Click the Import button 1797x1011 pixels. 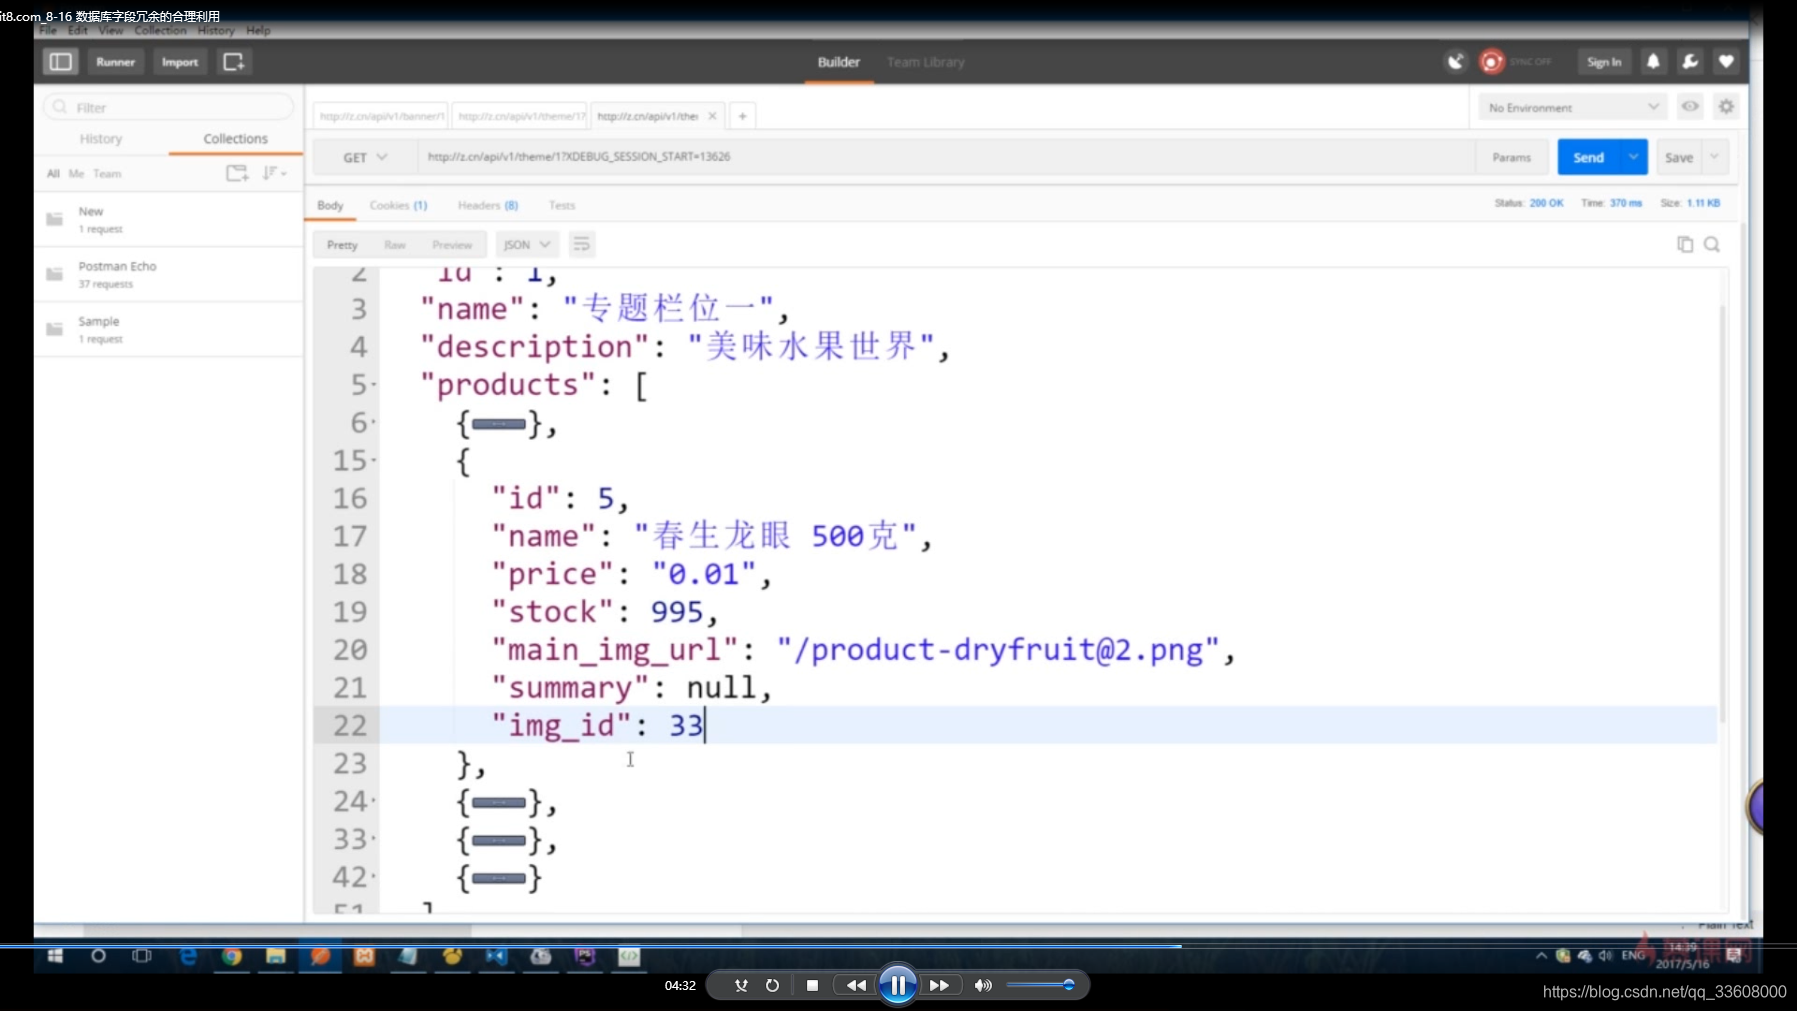180,62
